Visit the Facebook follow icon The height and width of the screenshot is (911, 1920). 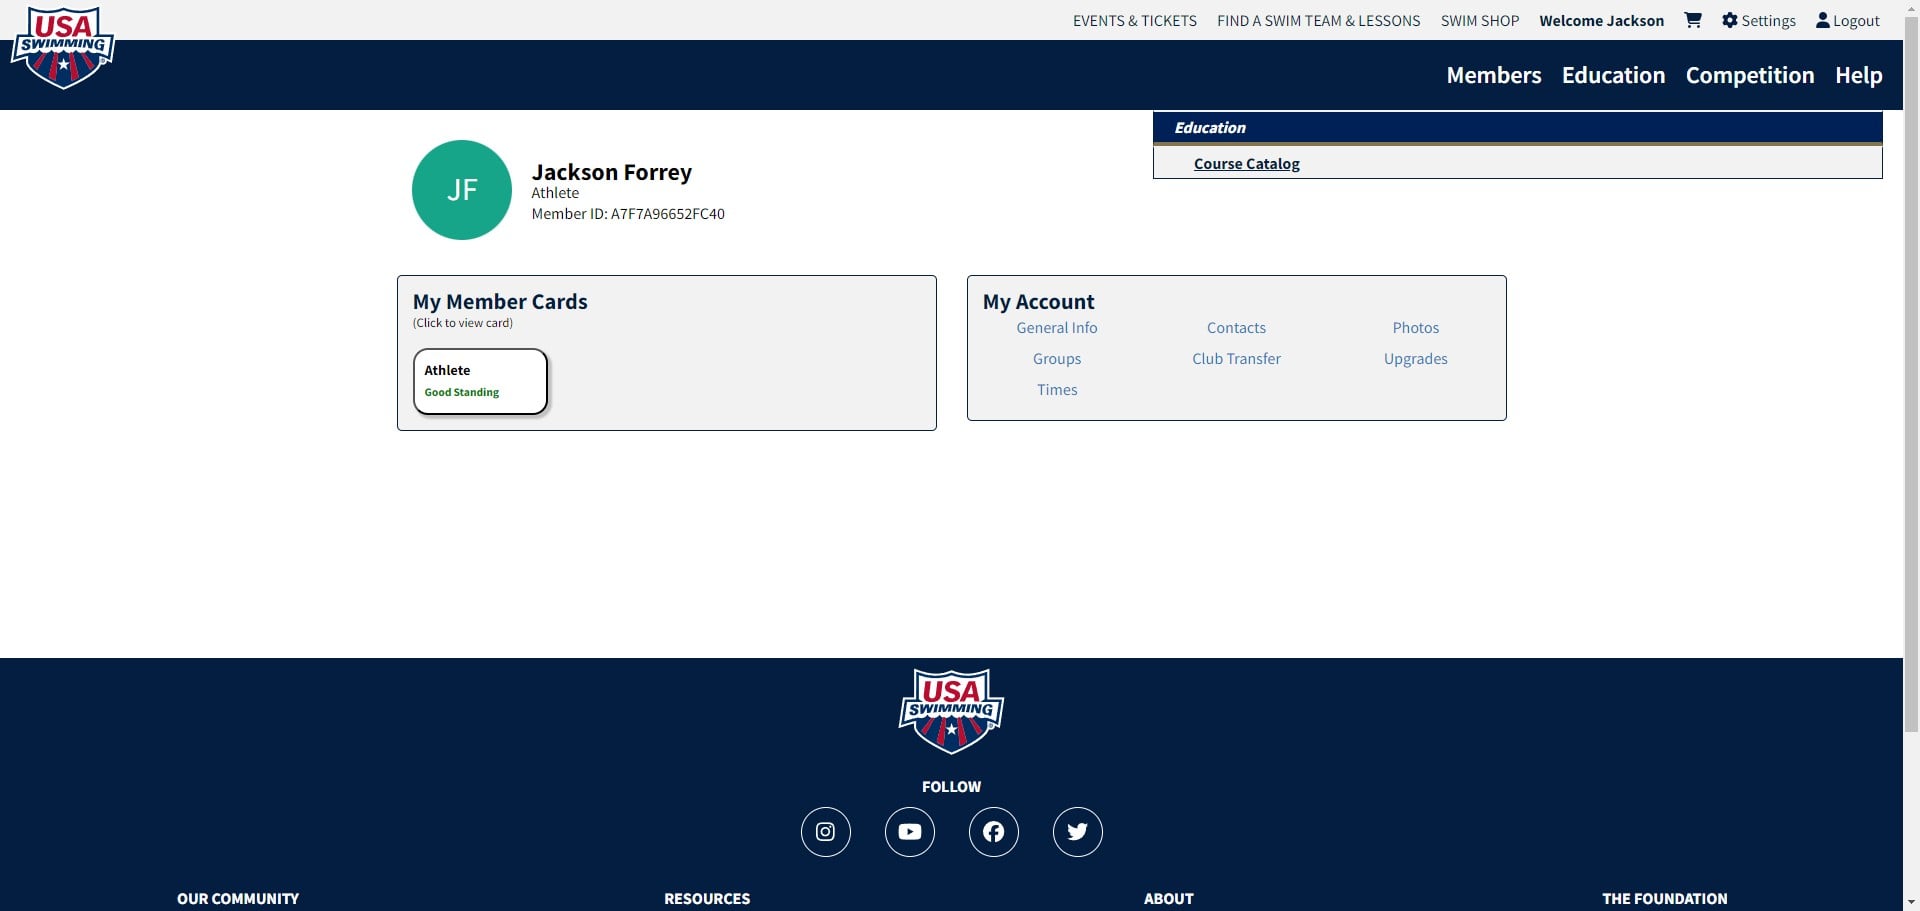993,832
